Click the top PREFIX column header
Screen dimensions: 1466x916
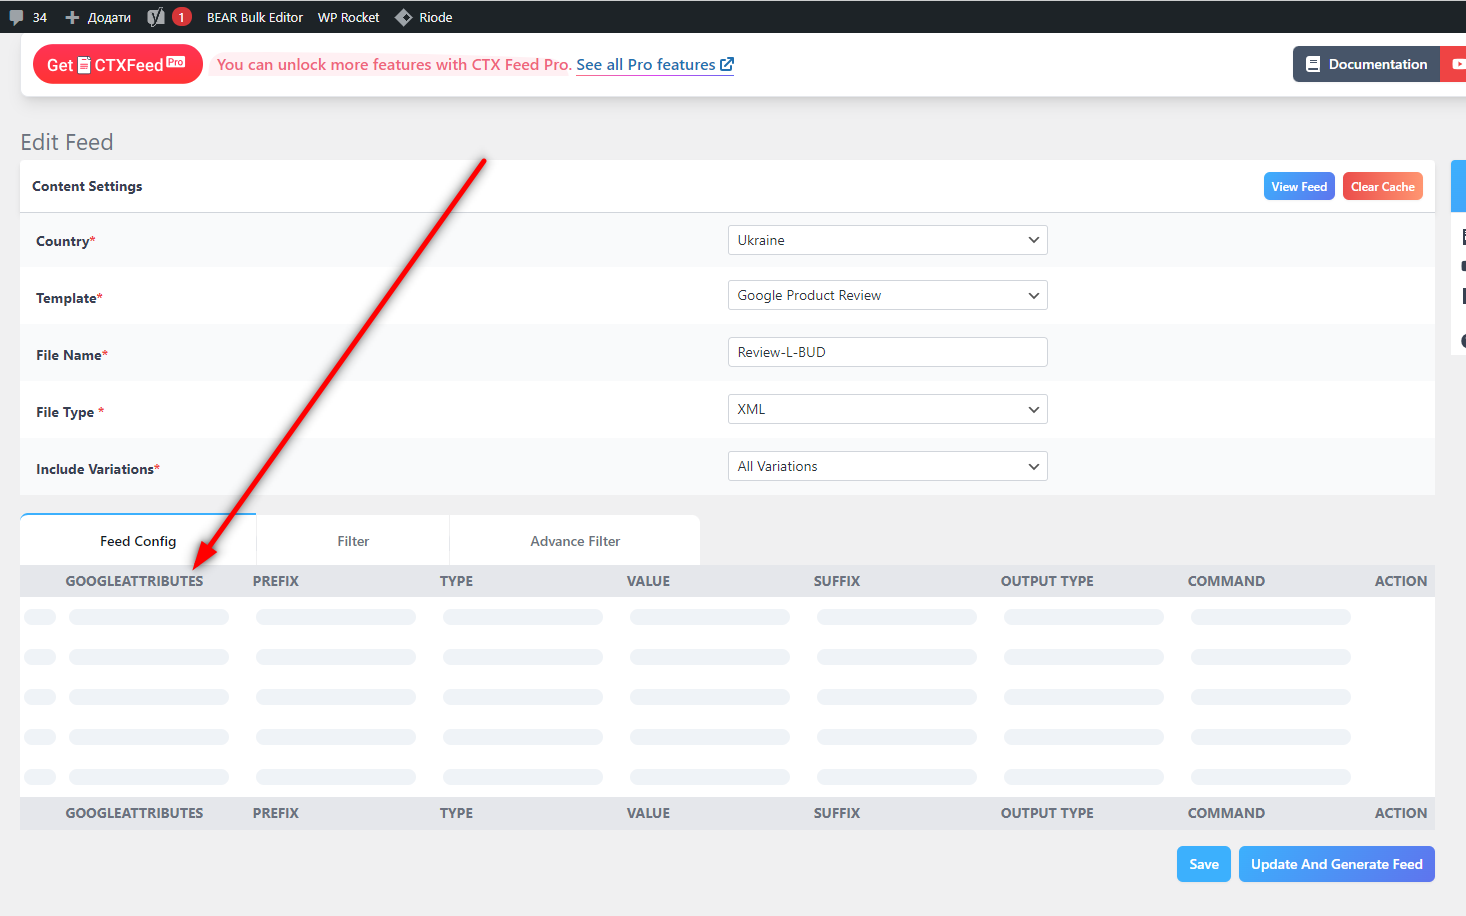tap(276, 581)
